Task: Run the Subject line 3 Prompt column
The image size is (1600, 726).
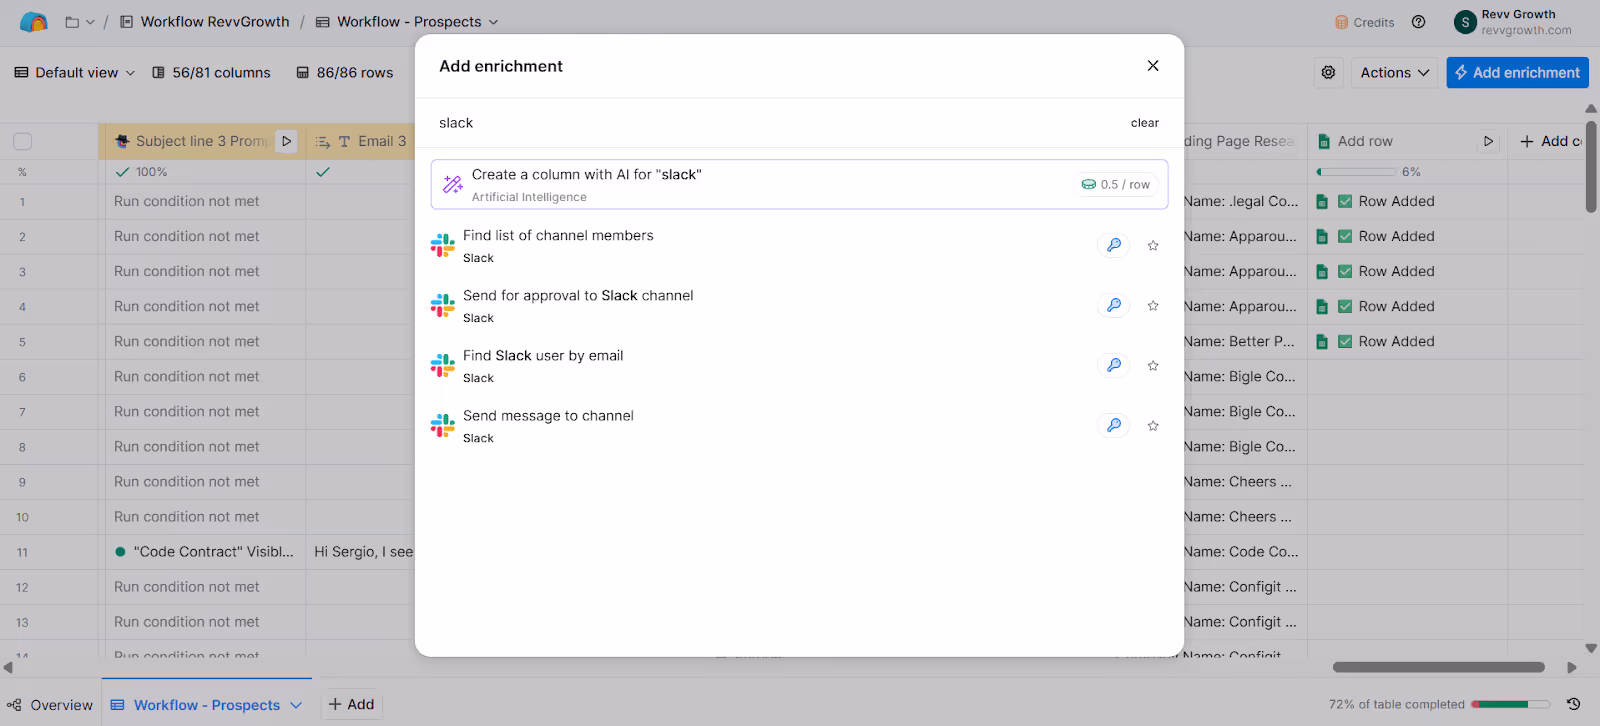Action: (x=287, y=141)
